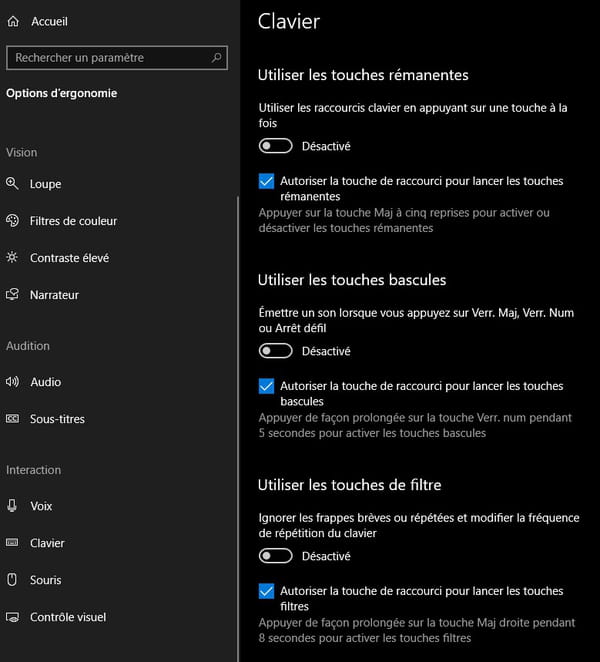This screenshot has width=600, height=662.
Task: Enable the touches de filtre toggle
Action: click(275, 556)
